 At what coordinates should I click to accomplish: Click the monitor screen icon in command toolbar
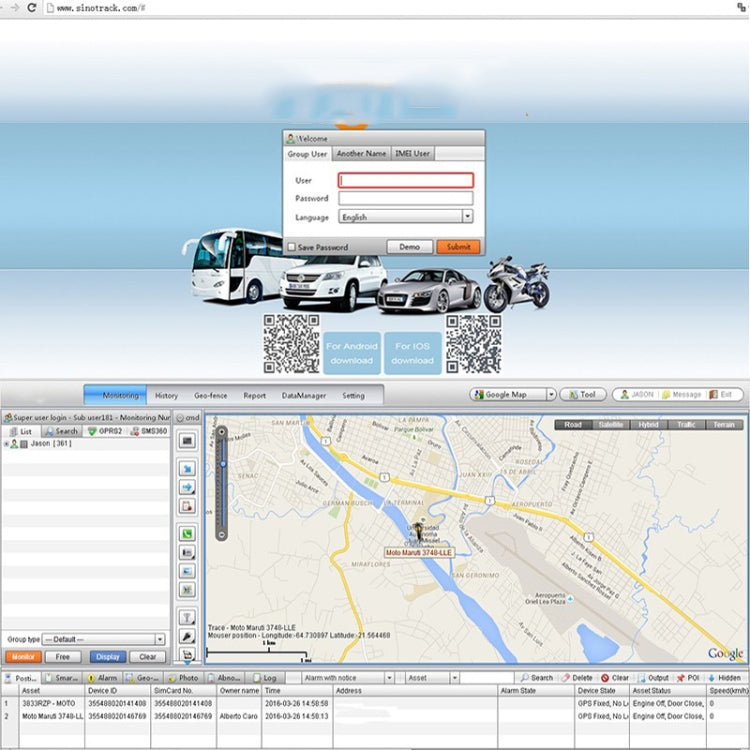[187, 440]
